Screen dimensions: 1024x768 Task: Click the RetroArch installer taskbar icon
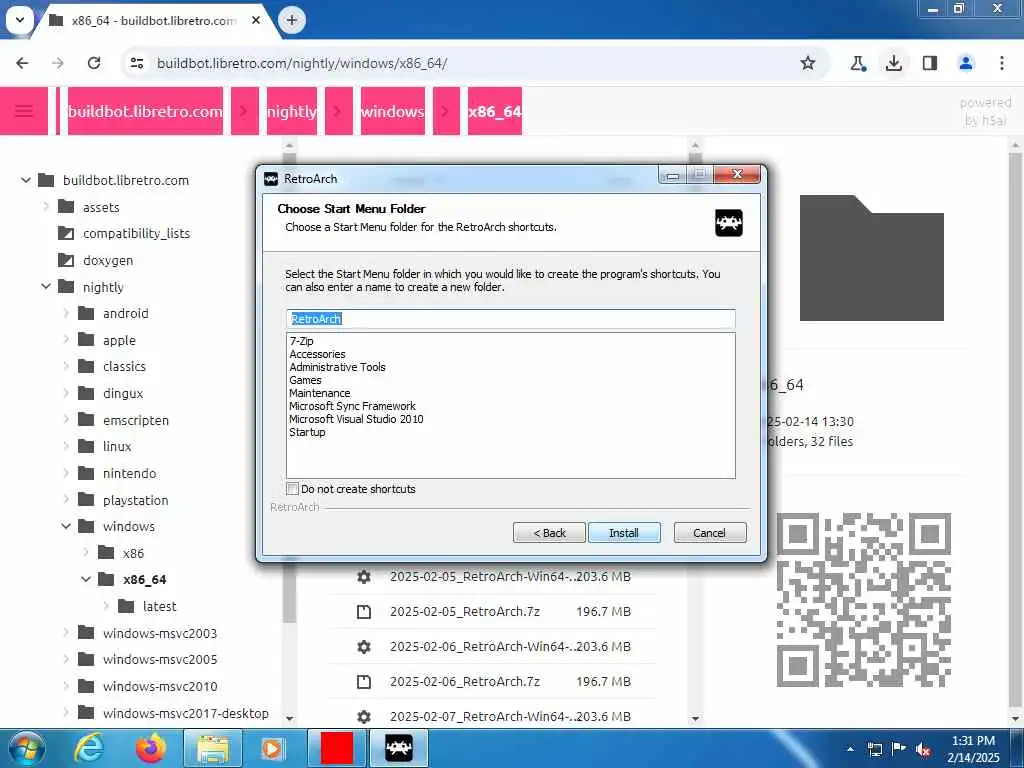(x=399, y=748)
